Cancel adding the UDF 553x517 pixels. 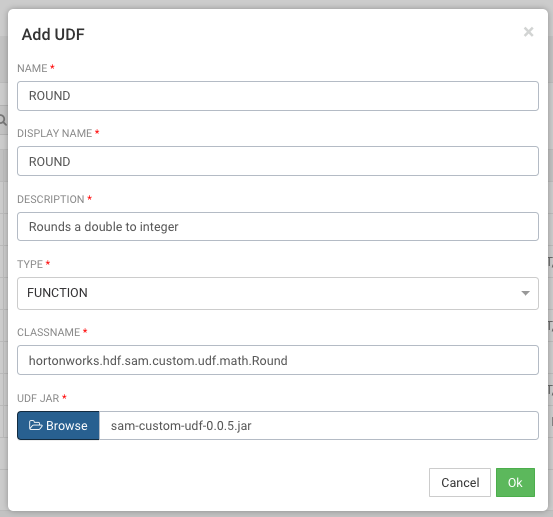click(x=460, y=482)
